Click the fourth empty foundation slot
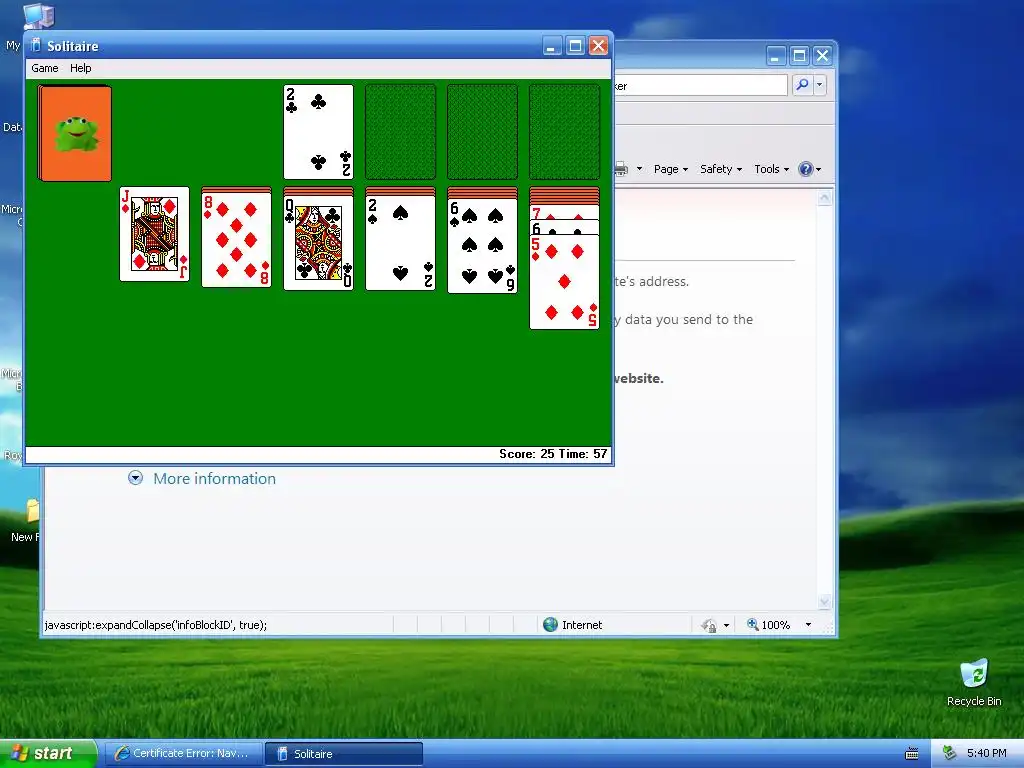 tap(564, 132)
